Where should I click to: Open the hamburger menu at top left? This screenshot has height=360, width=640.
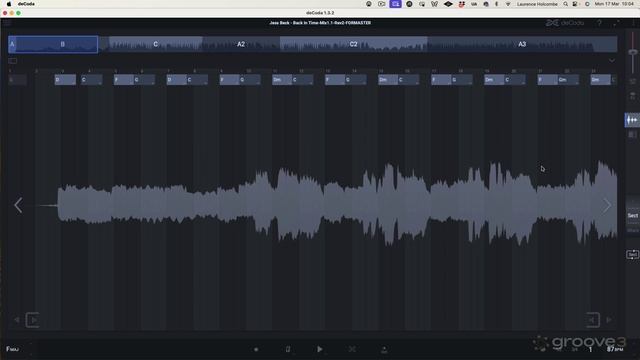7,23
